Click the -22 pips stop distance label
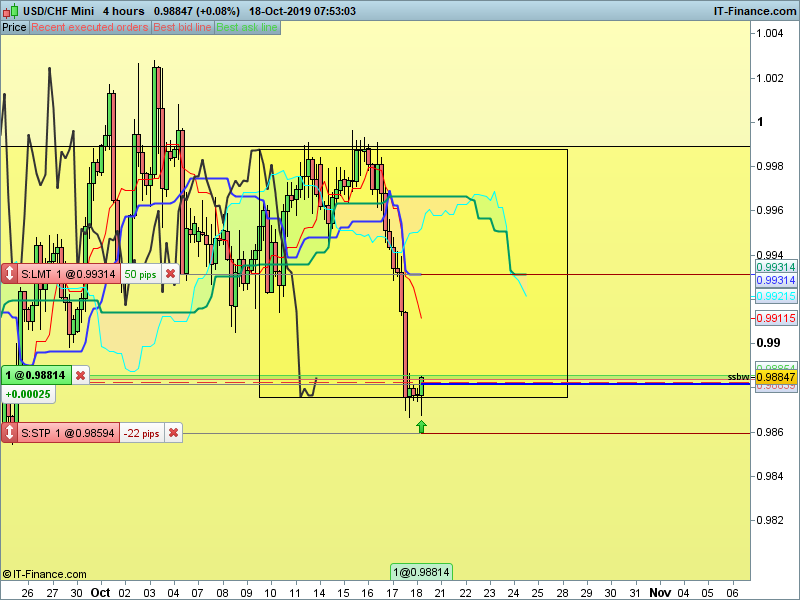Screen dimensions: 800x600 tap(142, 433)
